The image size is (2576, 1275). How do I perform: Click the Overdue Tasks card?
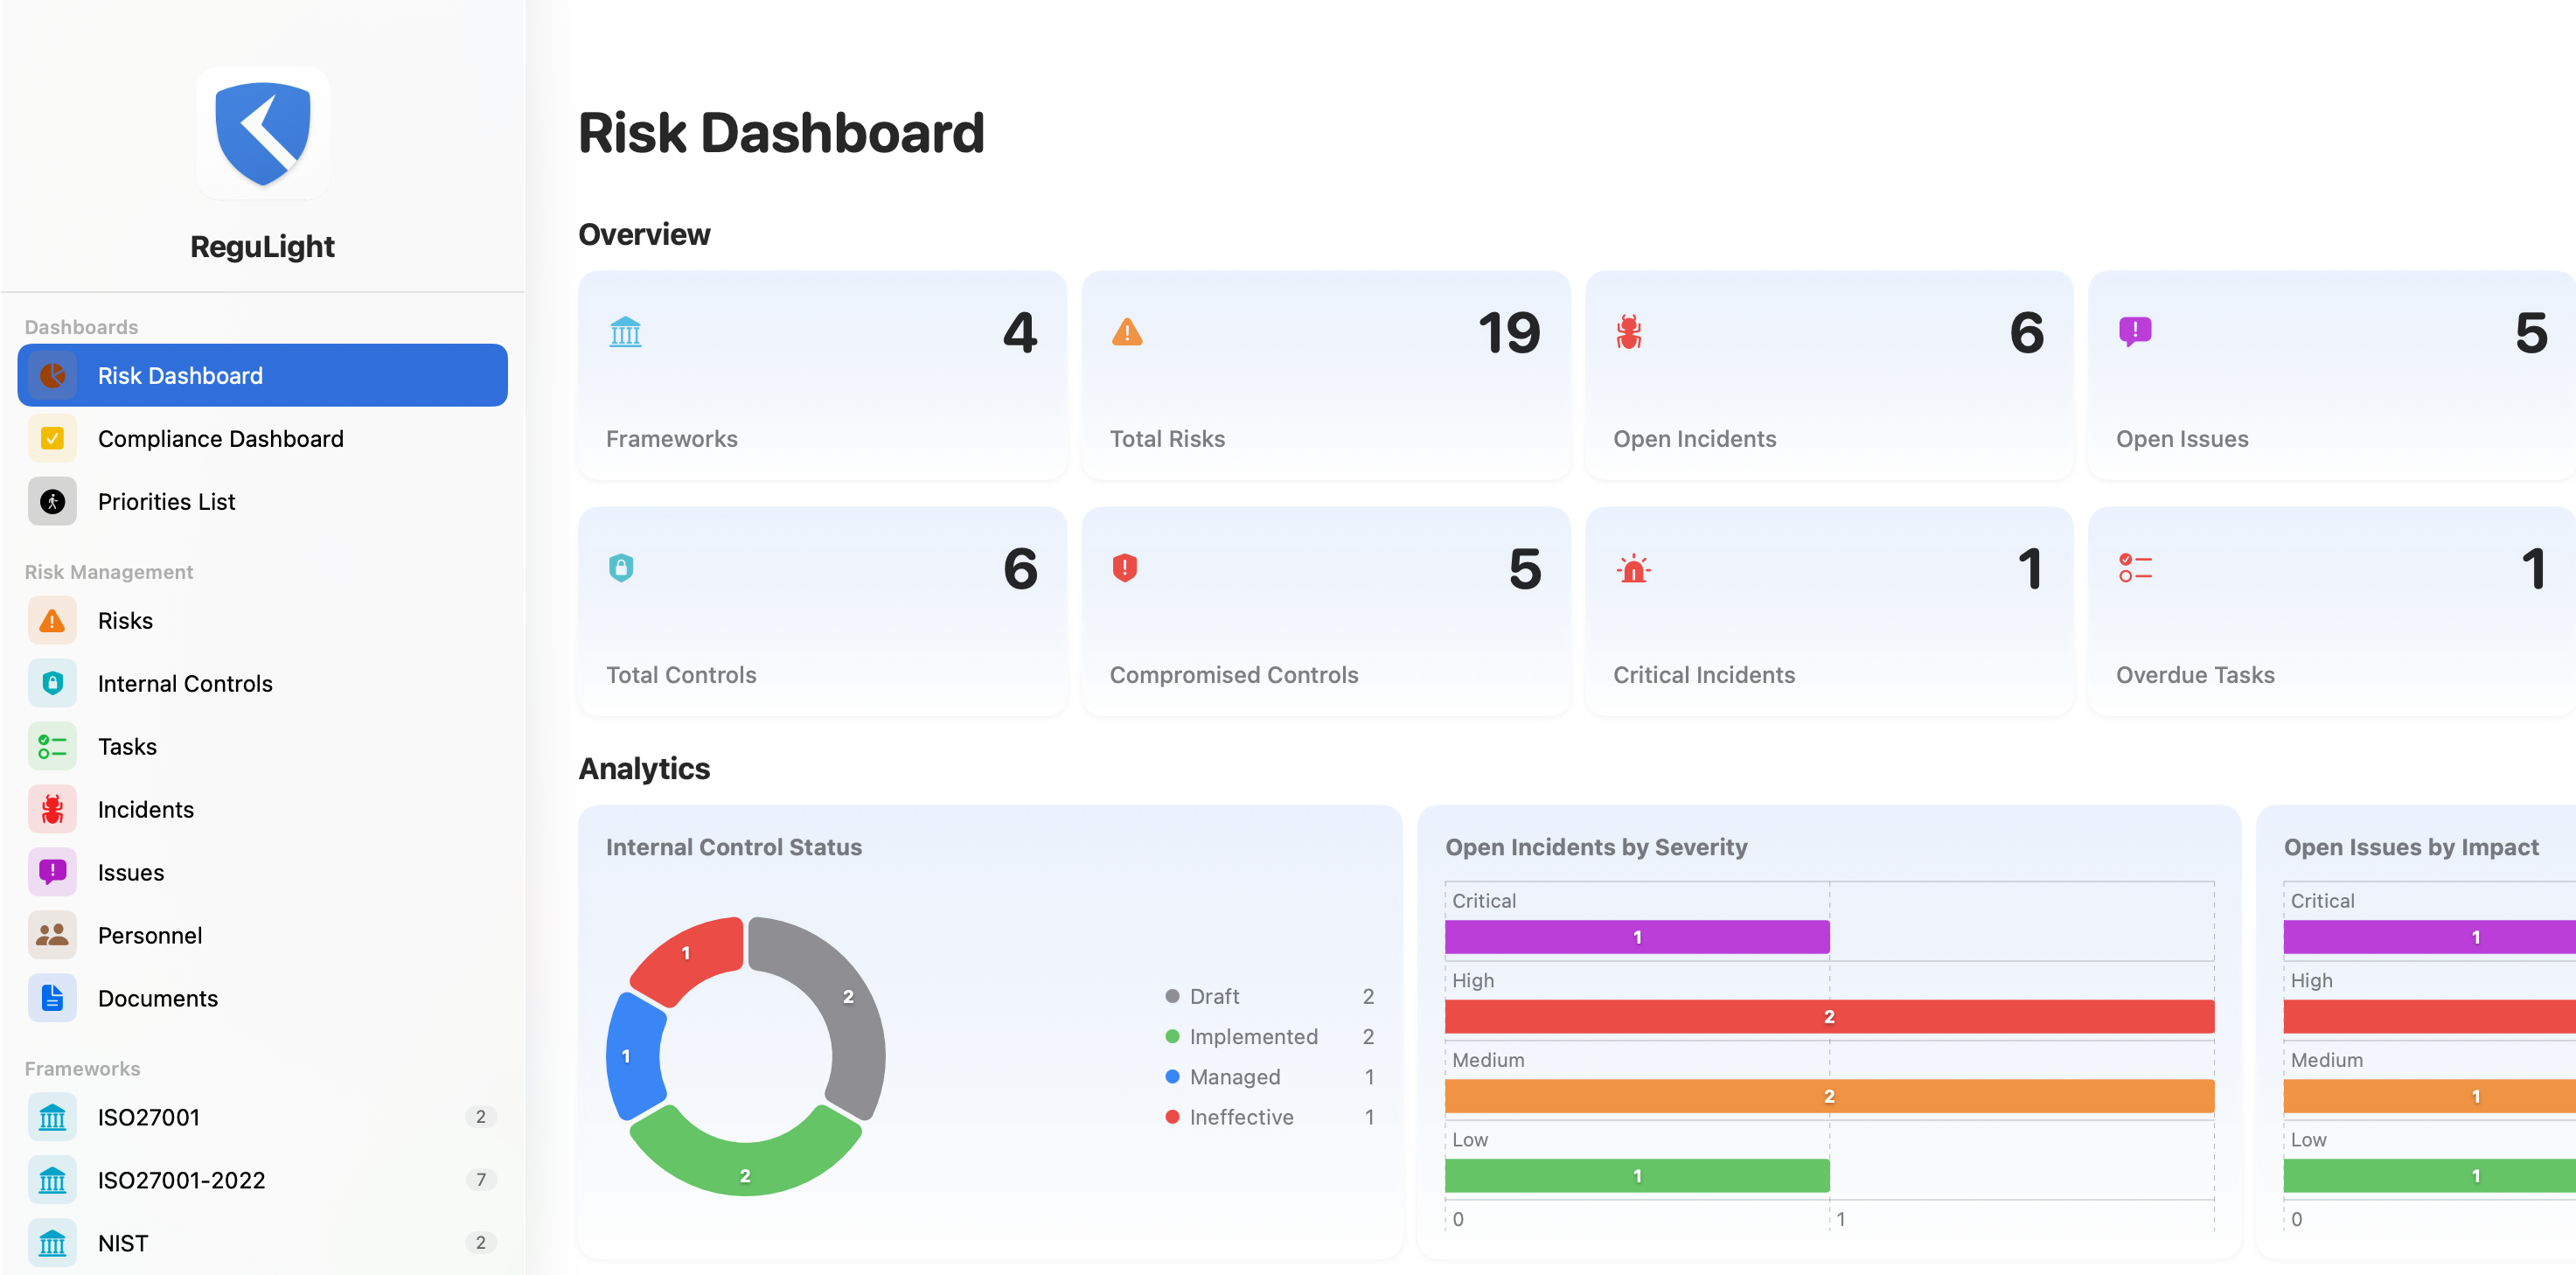(x=2330, y=612)
